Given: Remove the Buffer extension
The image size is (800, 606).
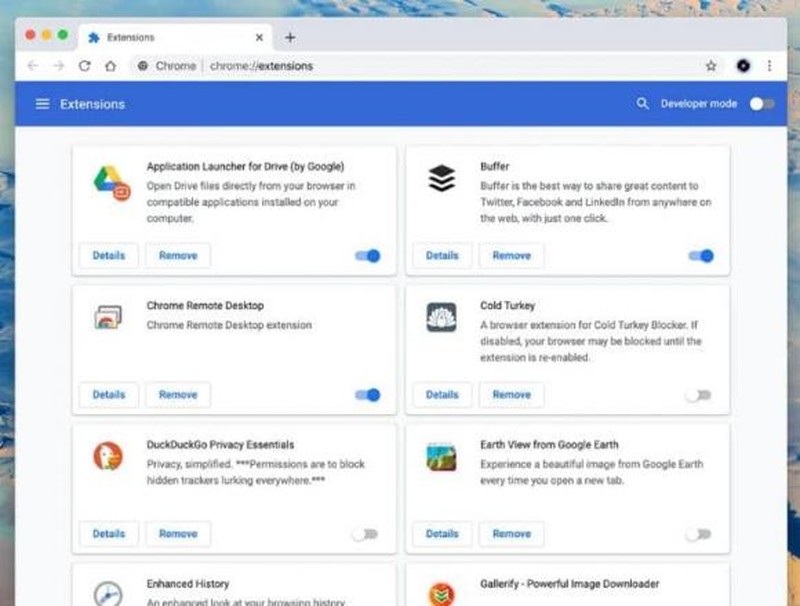Looking at the screenshot, I should coord(511,256).
